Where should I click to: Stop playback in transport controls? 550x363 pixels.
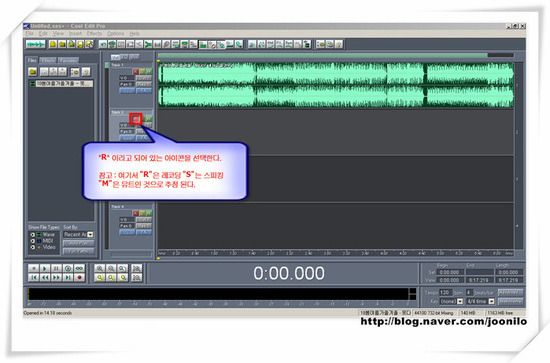point(34,268)
